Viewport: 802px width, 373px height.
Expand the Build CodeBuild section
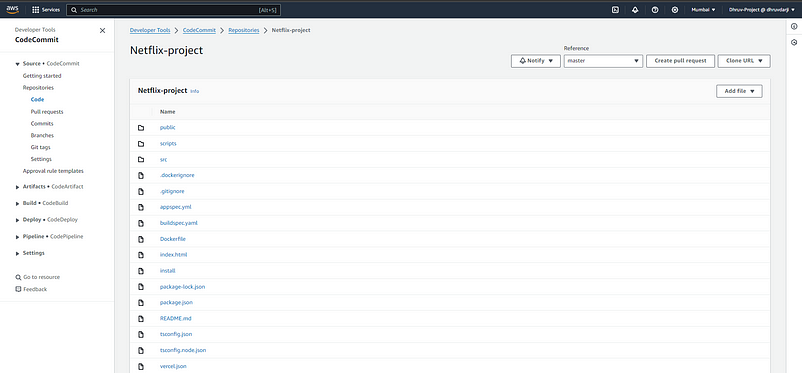18,203
